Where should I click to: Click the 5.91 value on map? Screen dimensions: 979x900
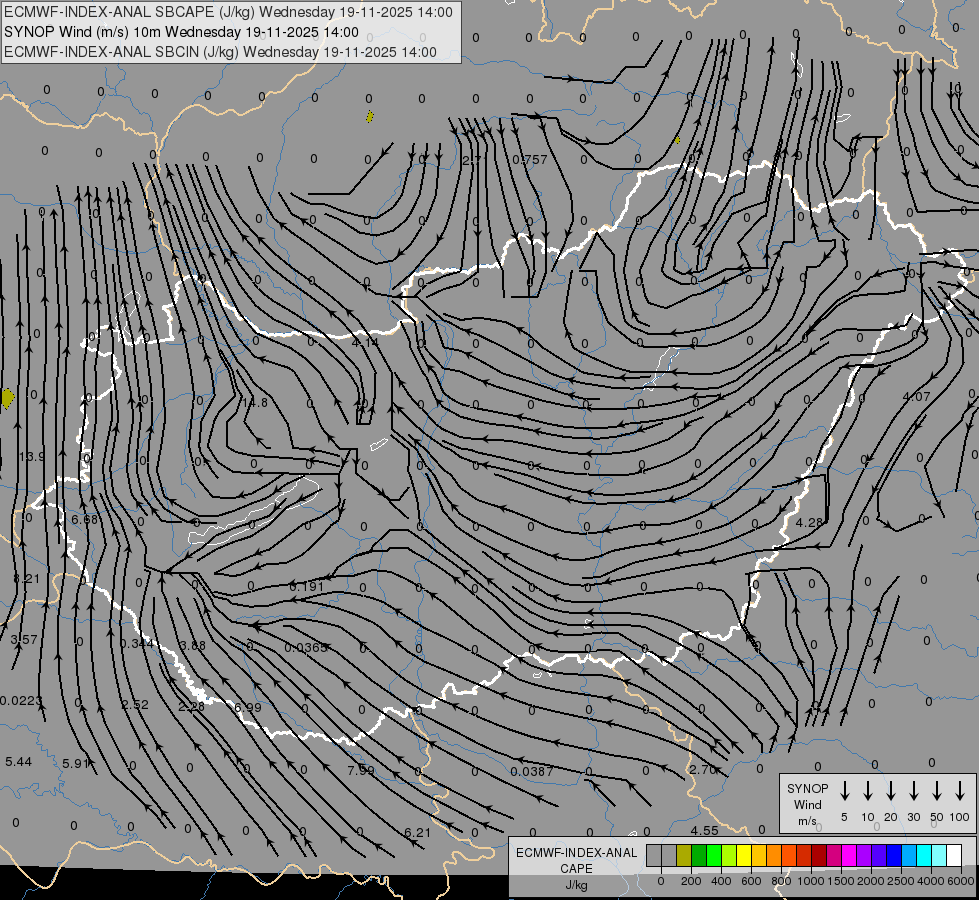click(76, 764)
